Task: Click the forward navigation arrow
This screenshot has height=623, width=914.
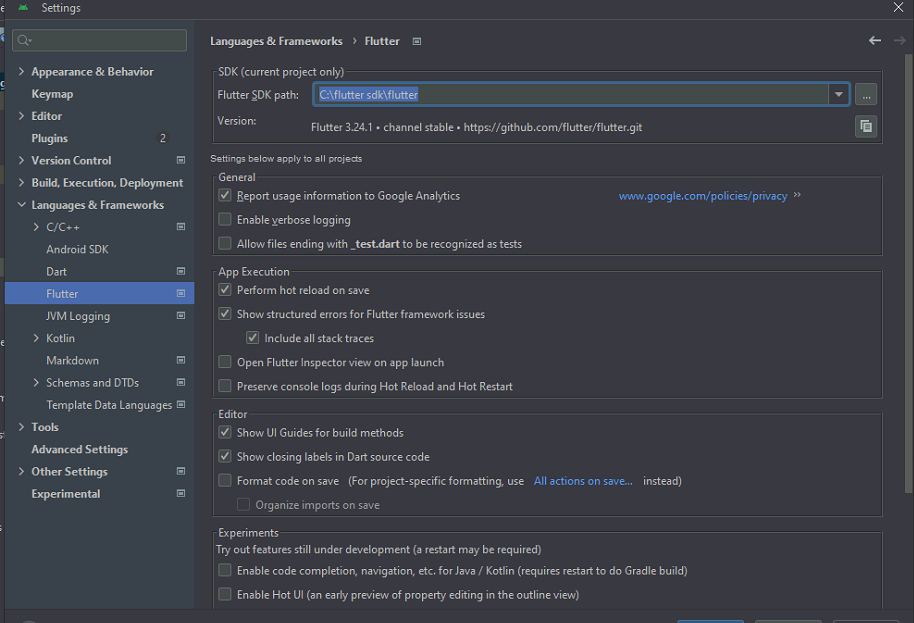Action: click(x=898, y=41)
